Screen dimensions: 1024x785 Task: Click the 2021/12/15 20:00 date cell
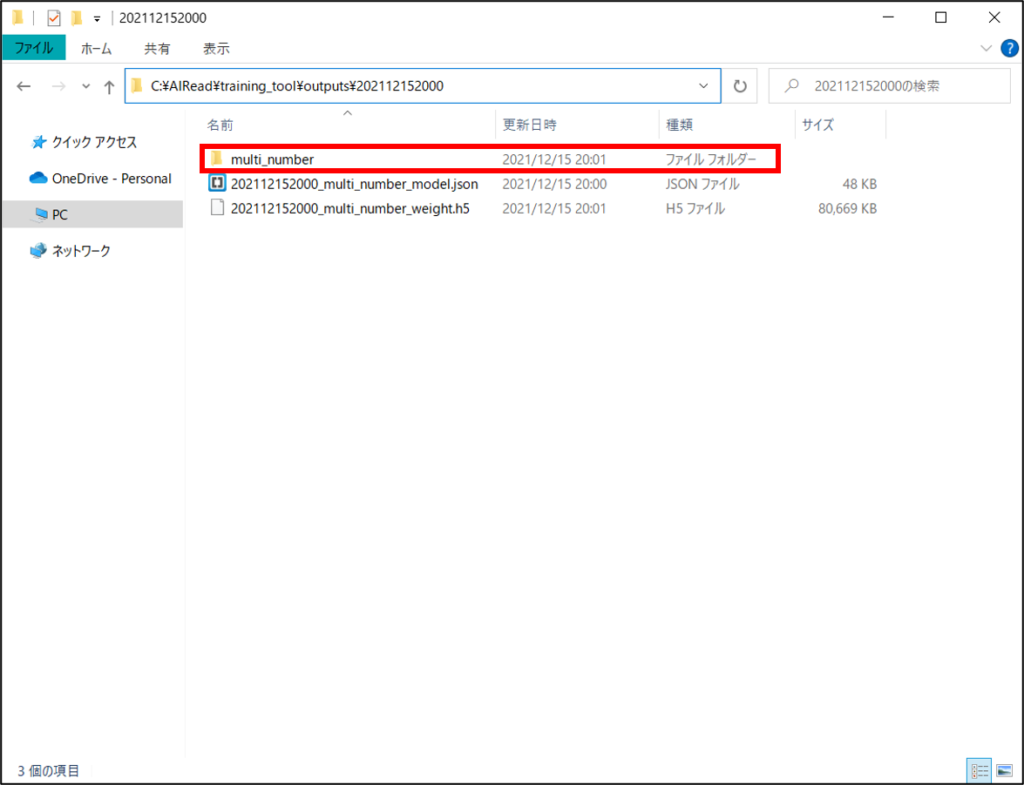554,184
